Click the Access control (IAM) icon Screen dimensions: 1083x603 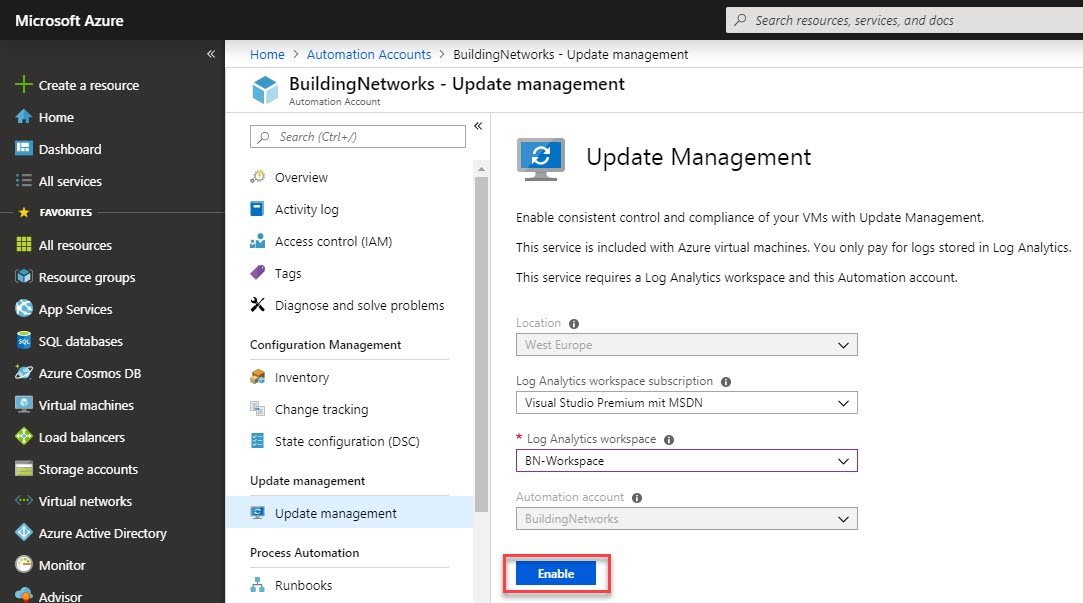click(x=258, y=240)
